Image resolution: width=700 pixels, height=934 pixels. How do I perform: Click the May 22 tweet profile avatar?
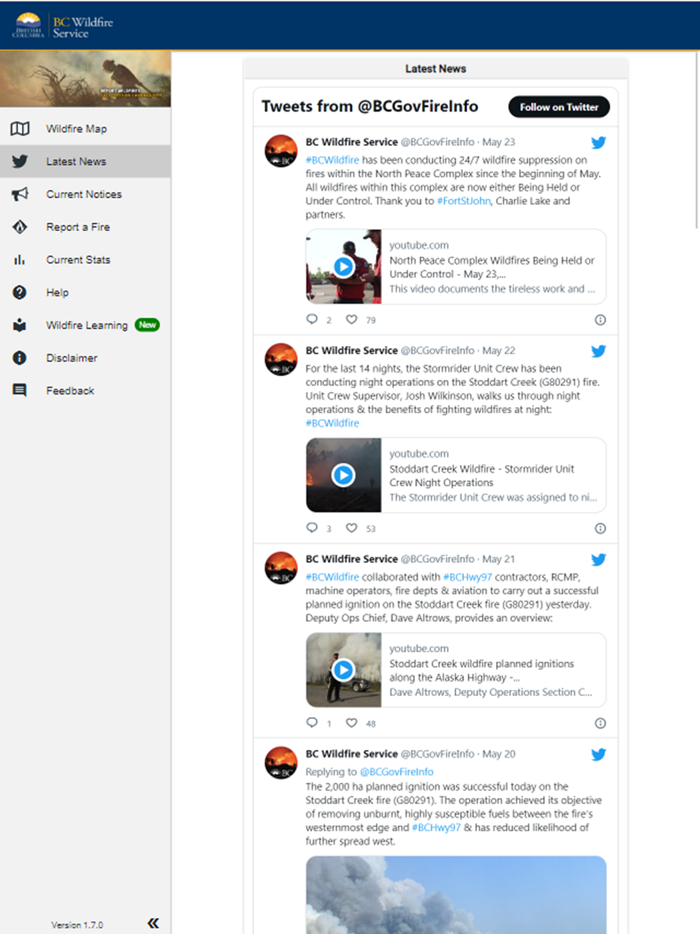pyautogui.click(x=281, y=359)
